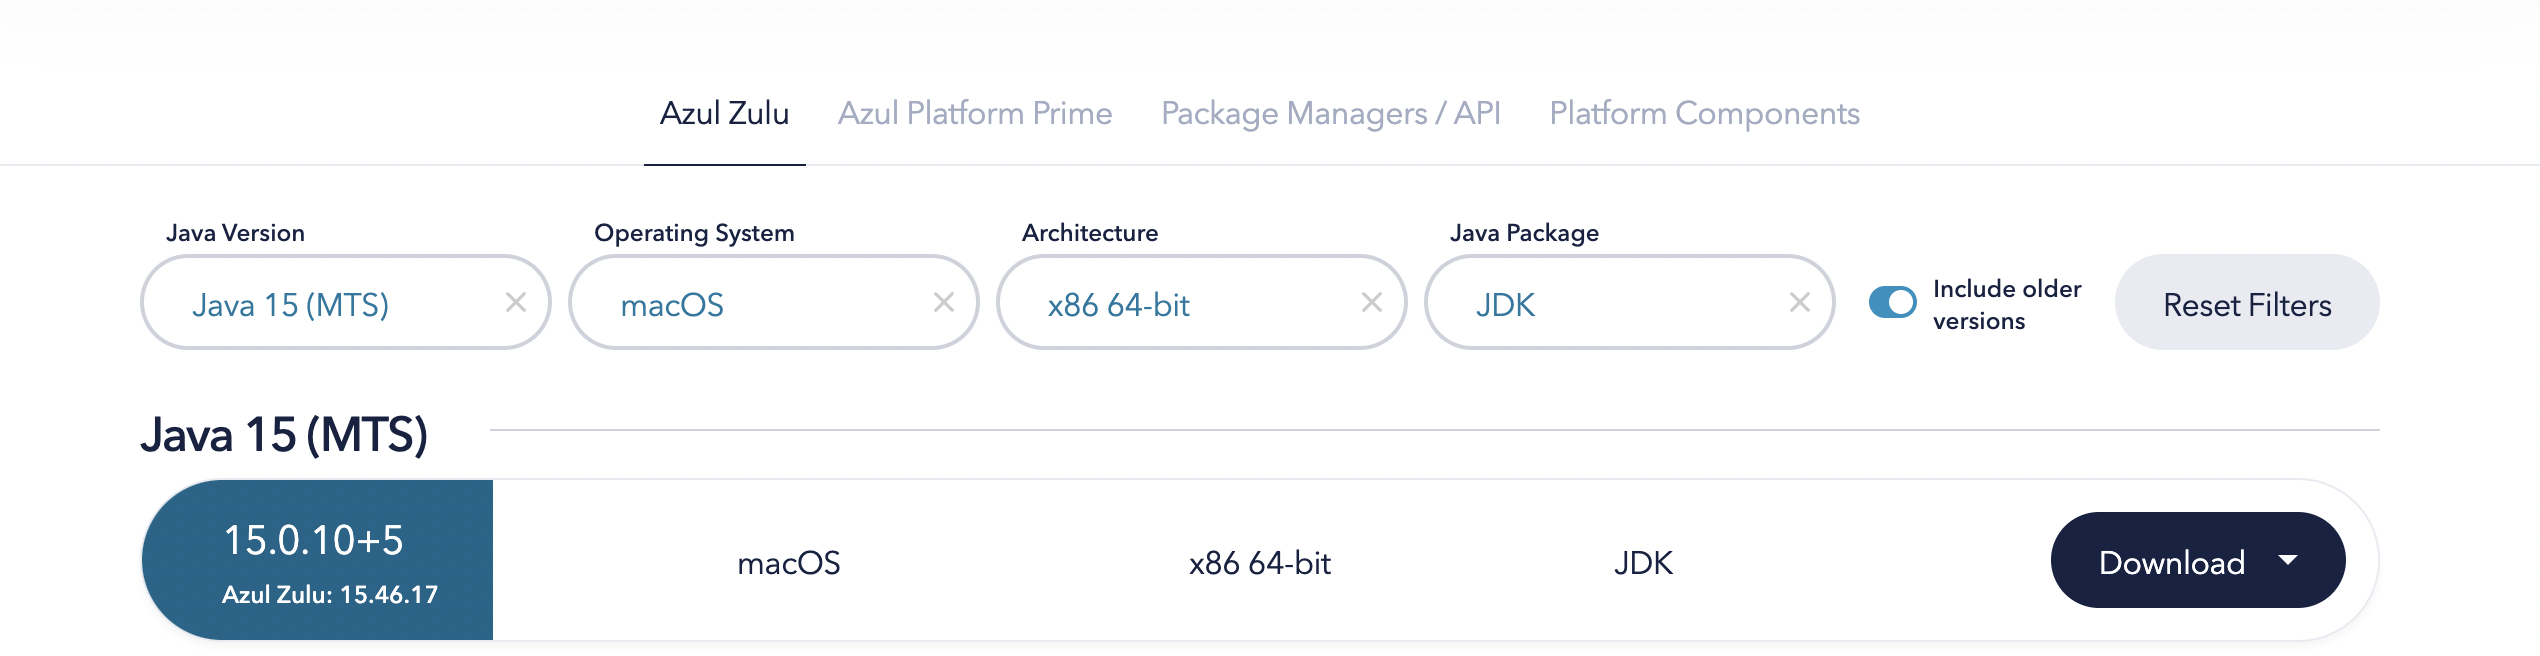Open the Architecture dropdown
Image resolution: width=2540 pixels, height=656 pixels.
pos(1202,302)
